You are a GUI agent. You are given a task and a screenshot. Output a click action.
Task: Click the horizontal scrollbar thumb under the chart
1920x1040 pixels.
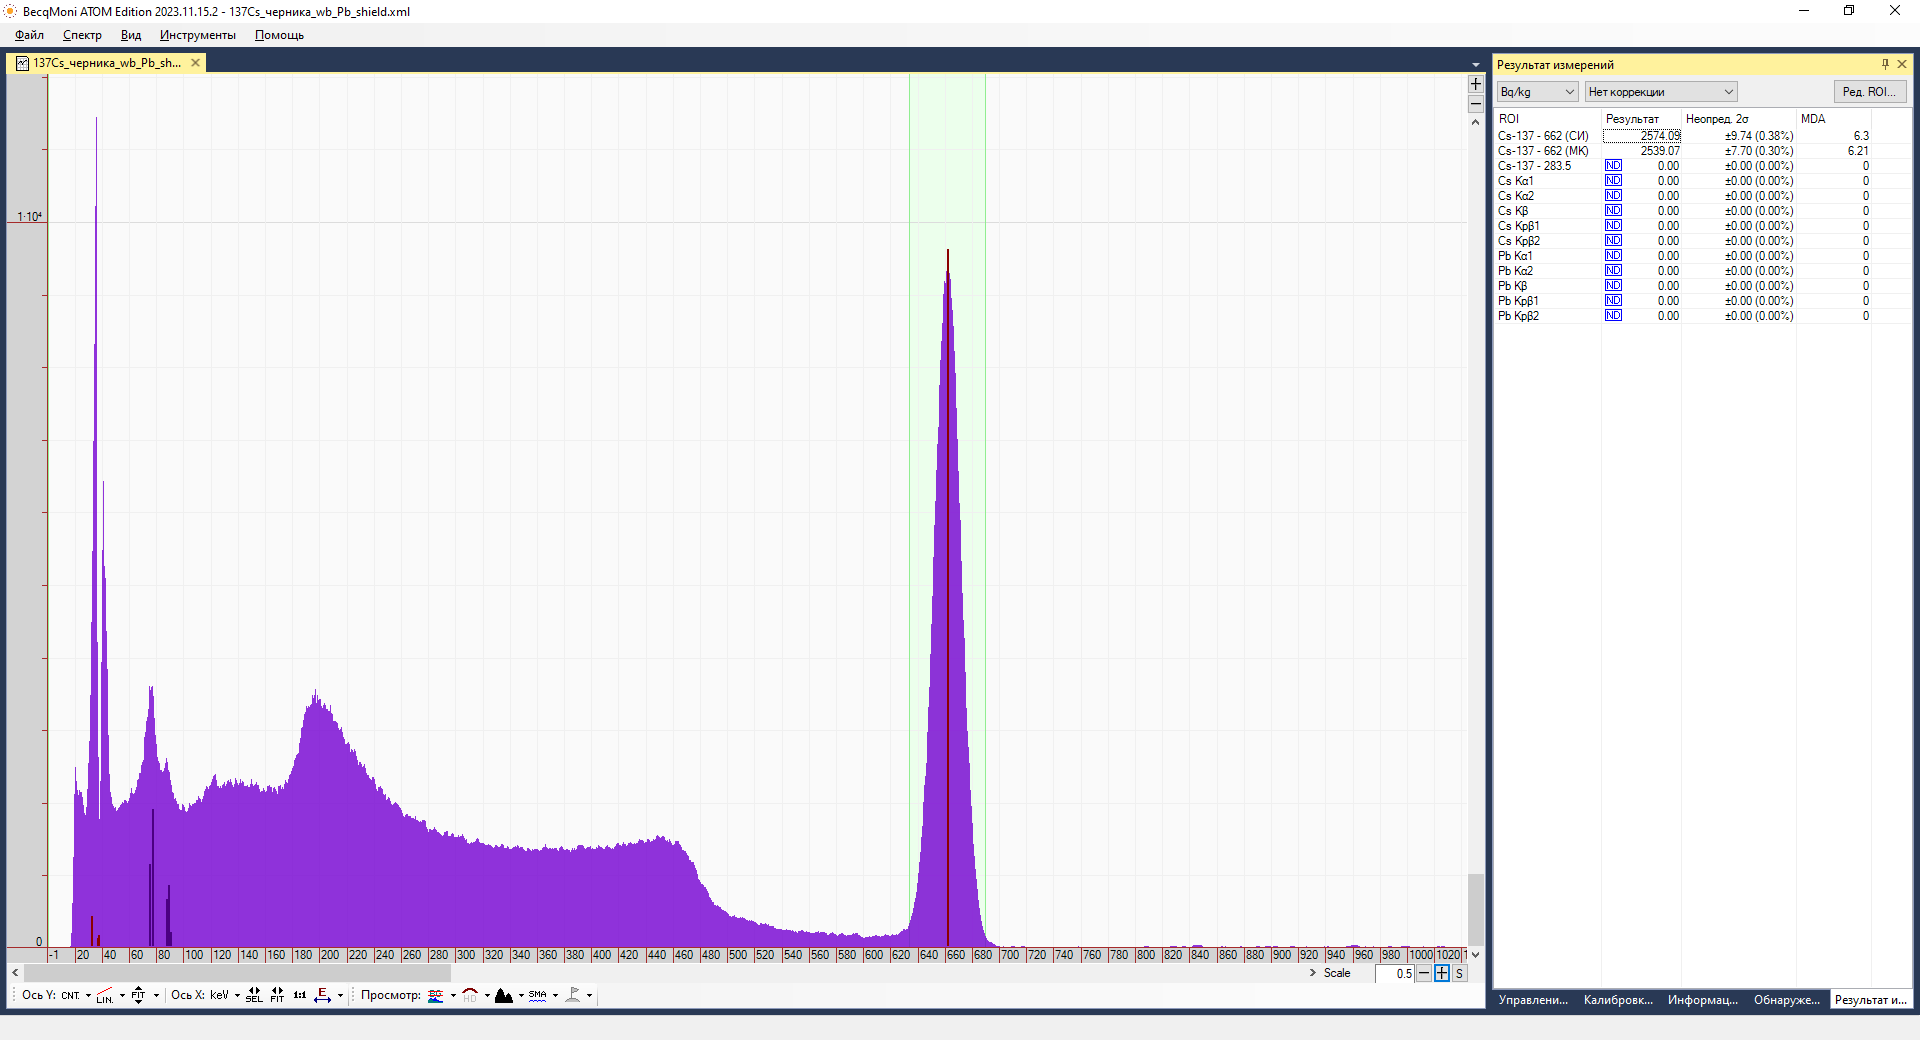tap(237, 973)
